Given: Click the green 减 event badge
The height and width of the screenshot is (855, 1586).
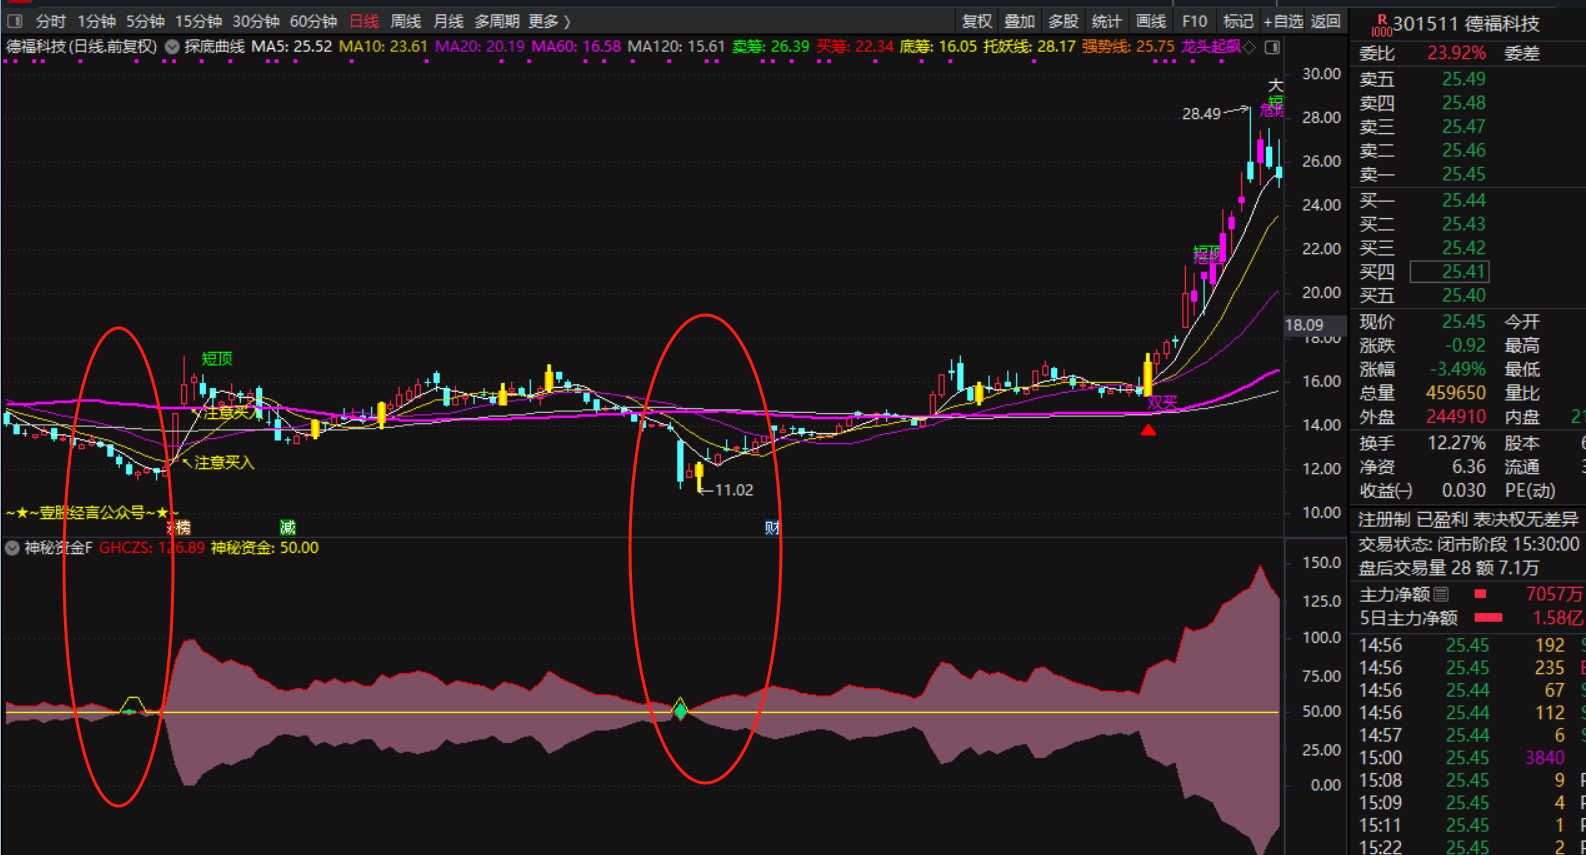Looking at the screenshot, I should pyautogui.click(x=287, y=527).
